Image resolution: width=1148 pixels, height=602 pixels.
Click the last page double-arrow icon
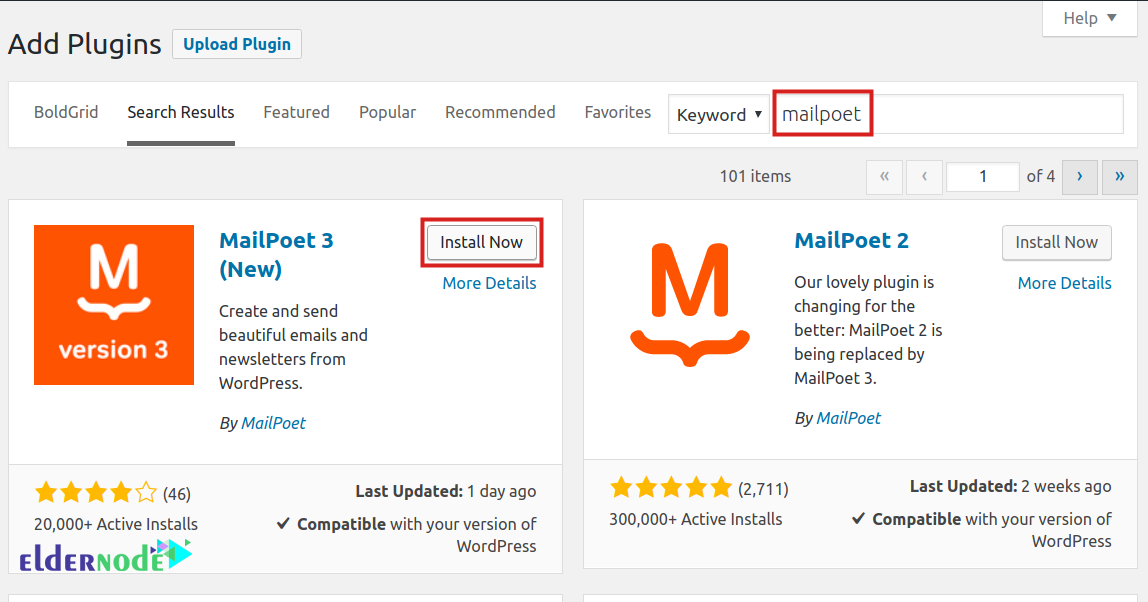click(1119, 177)
